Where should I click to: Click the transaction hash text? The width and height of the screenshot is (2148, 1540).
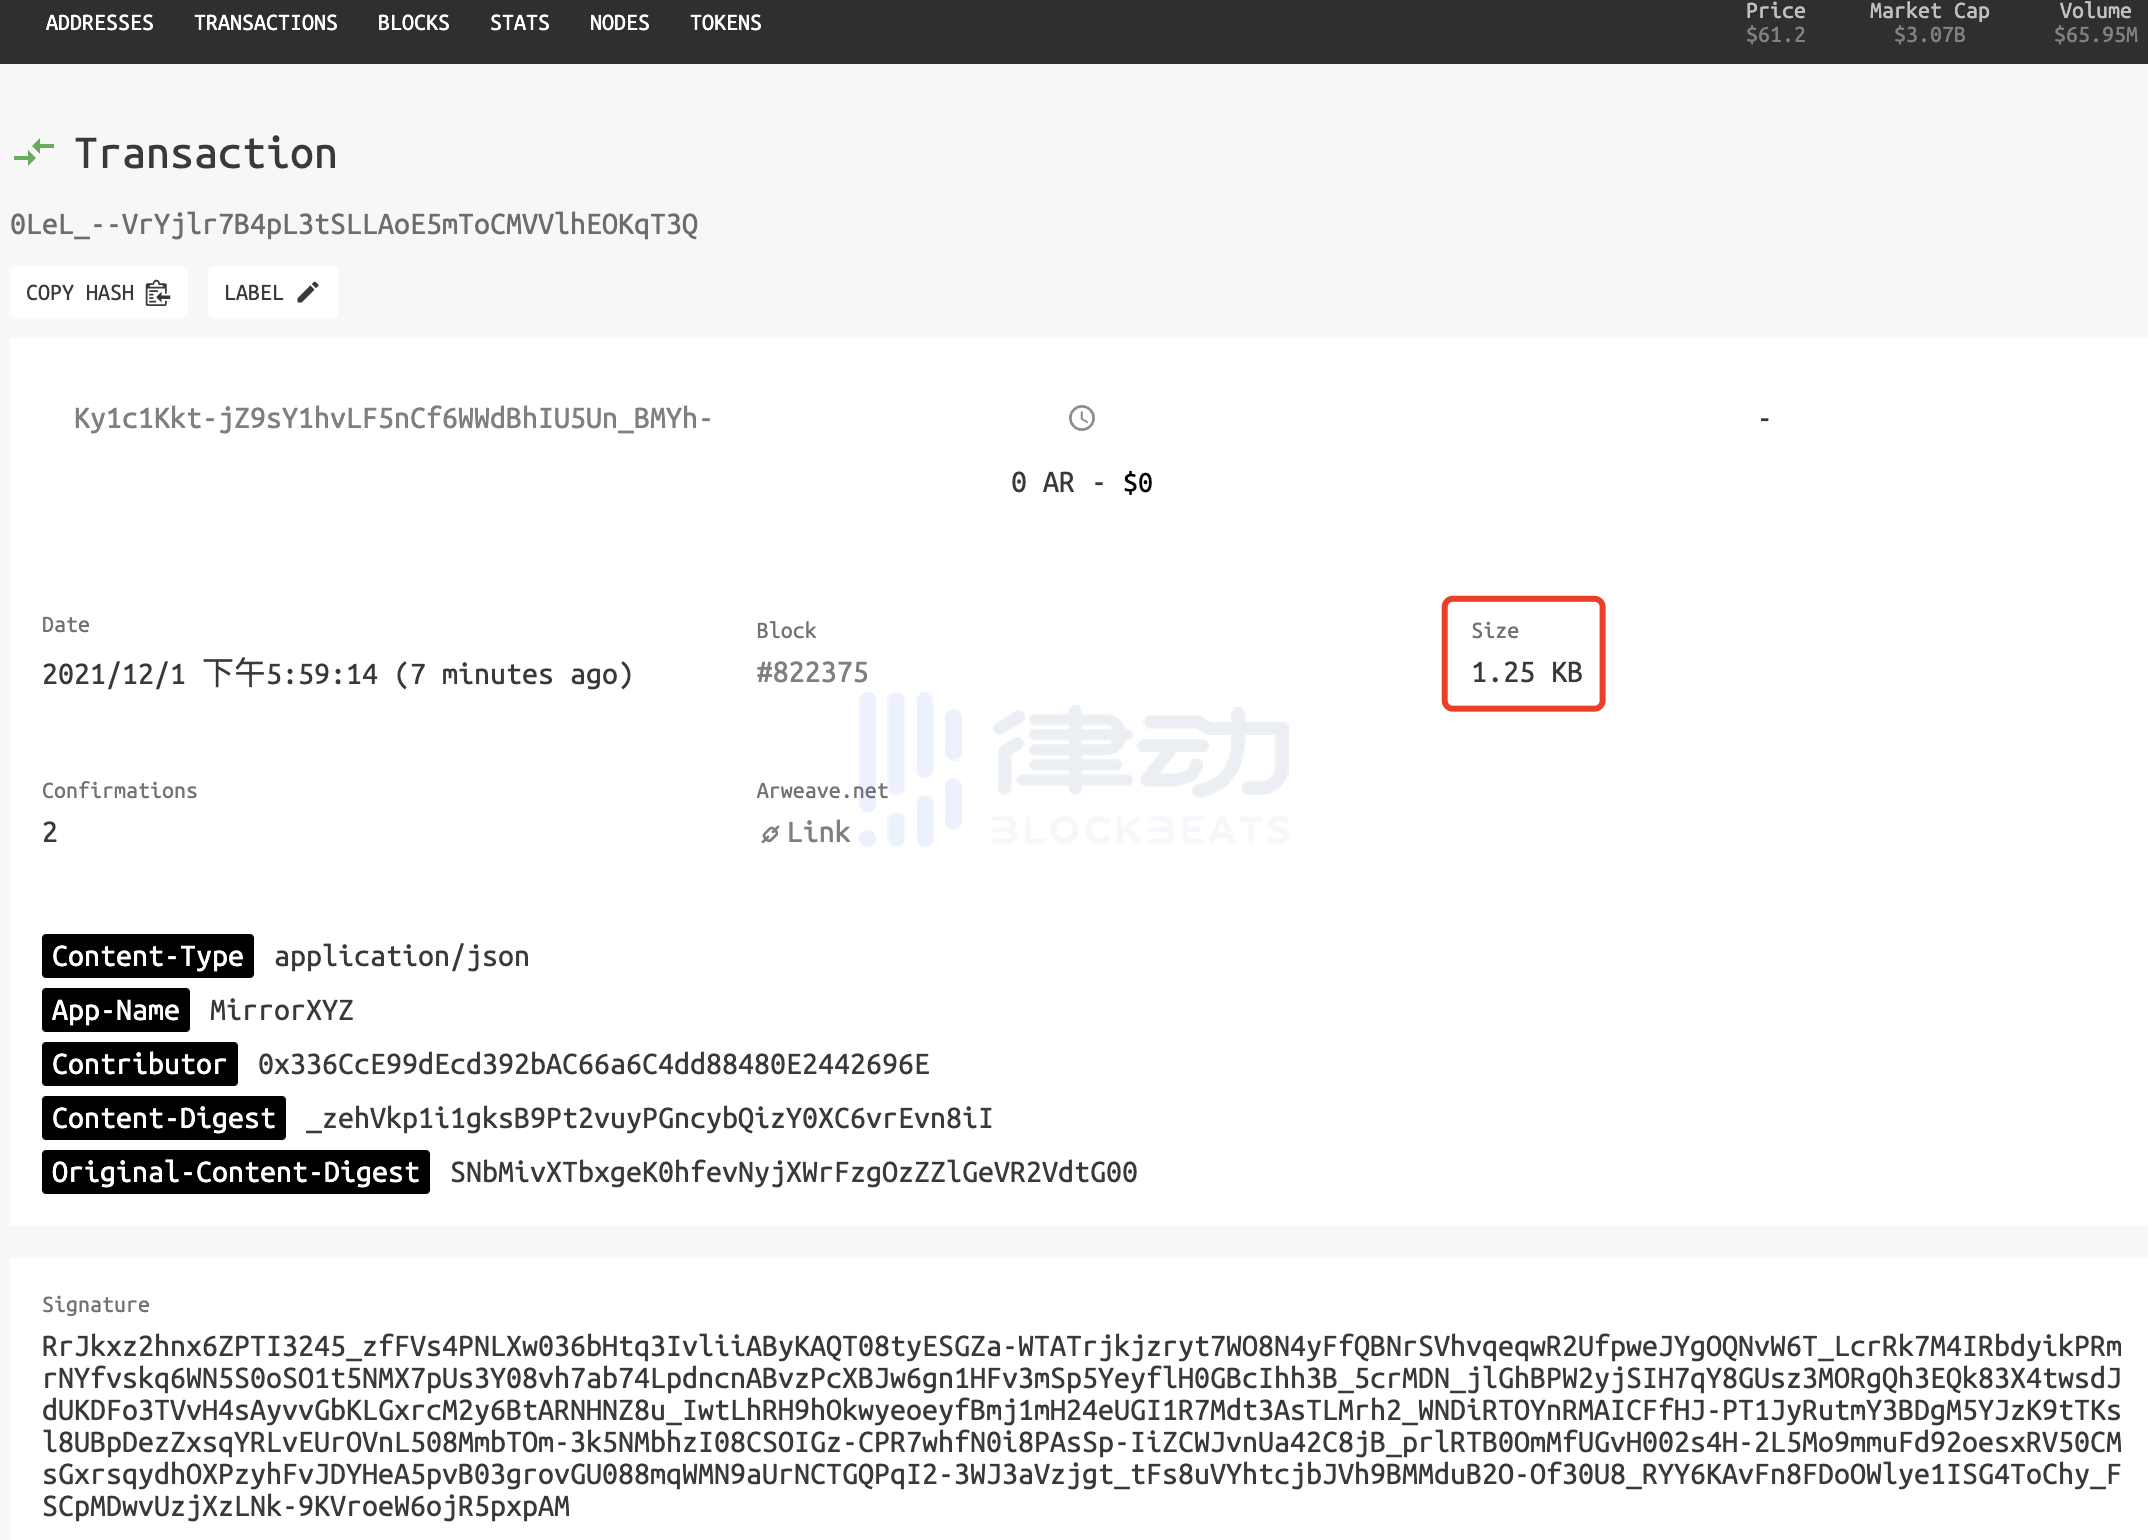pos(354,224)
